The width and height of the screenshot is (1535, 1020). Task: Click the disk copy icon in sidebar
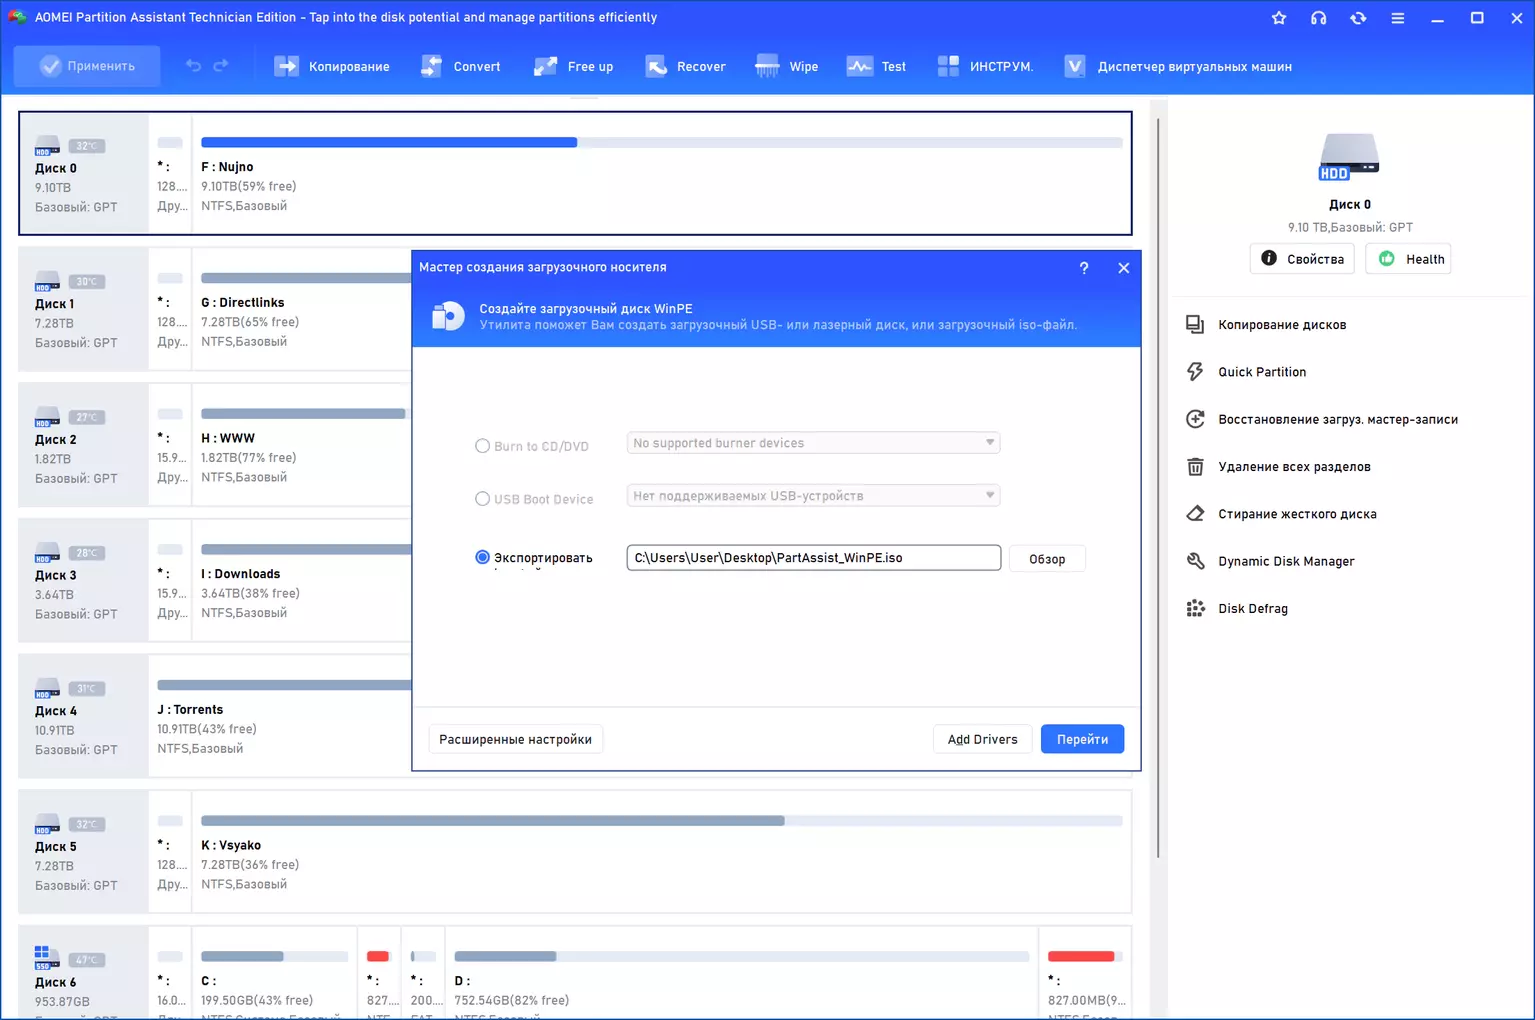tap(1195, 324)
